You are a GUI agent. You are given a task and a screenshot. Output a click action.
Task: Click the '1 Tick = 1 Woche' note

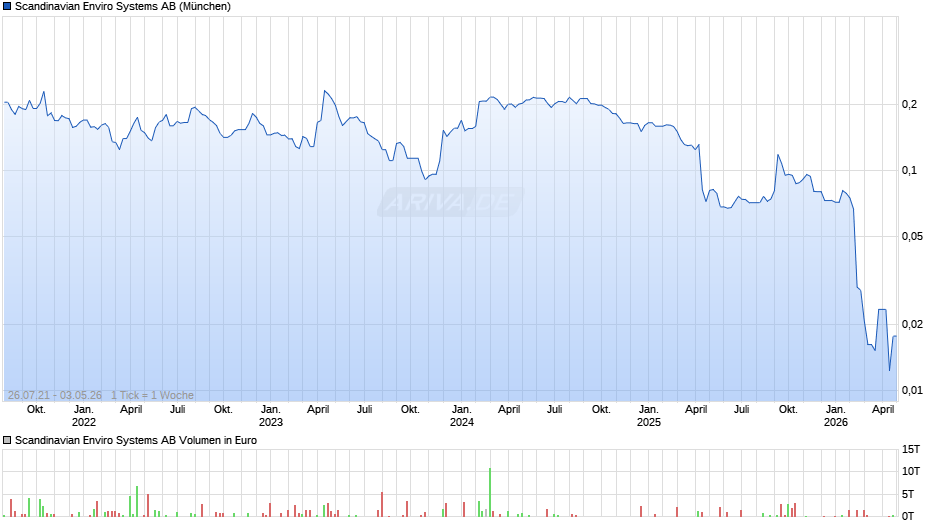coord(152,395)
